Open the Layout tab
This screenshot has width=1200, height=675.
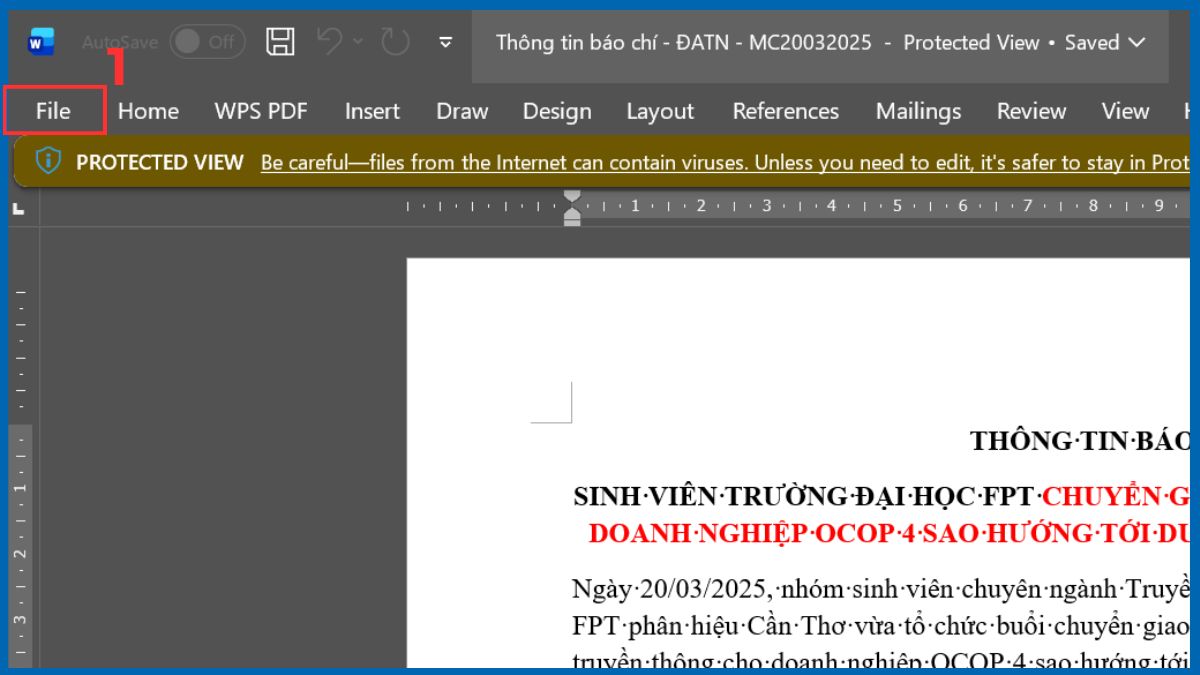click(x=659, y=111)
